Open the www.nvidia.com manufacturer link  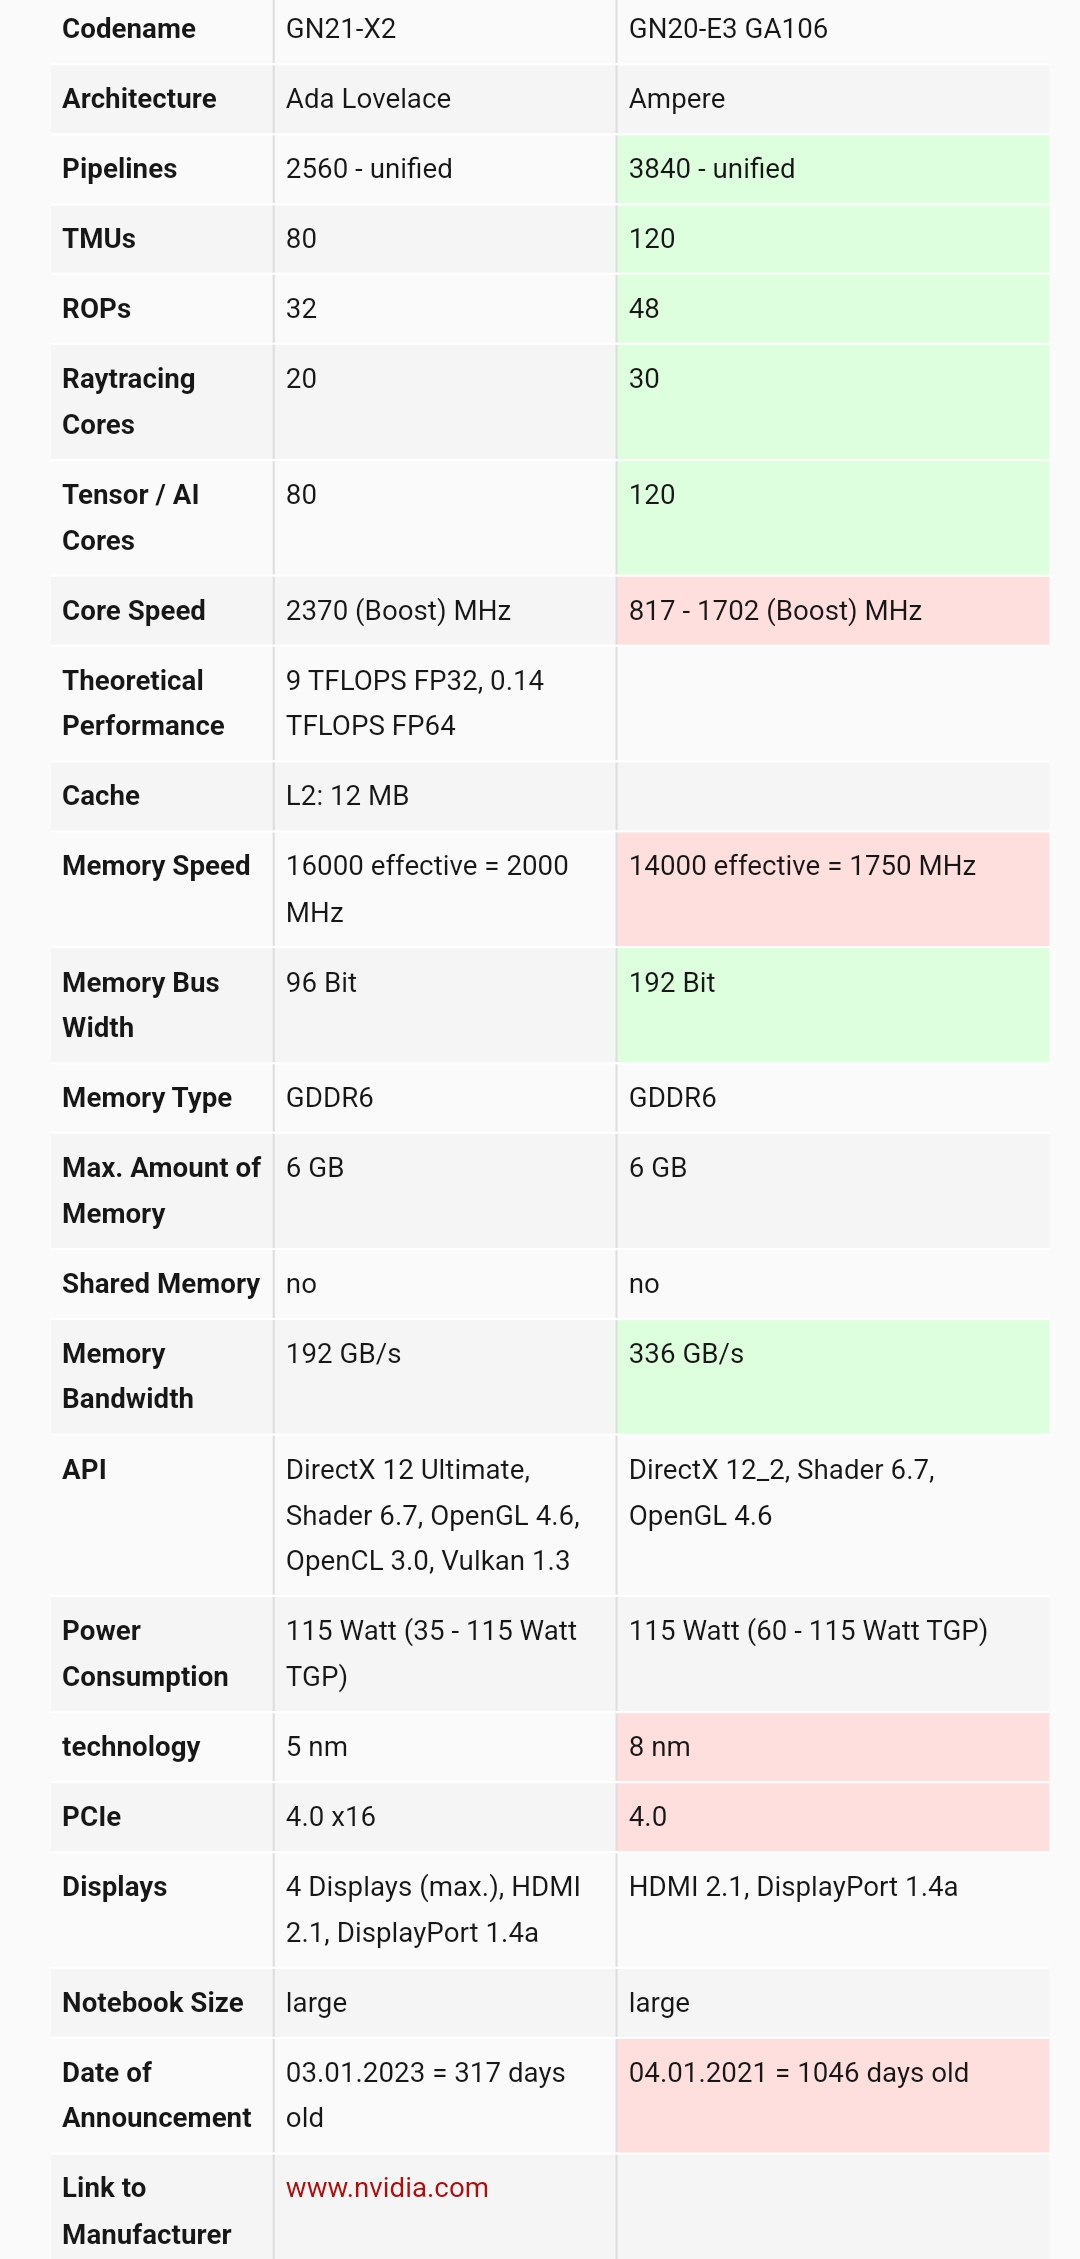click(x=387, y=2187)
